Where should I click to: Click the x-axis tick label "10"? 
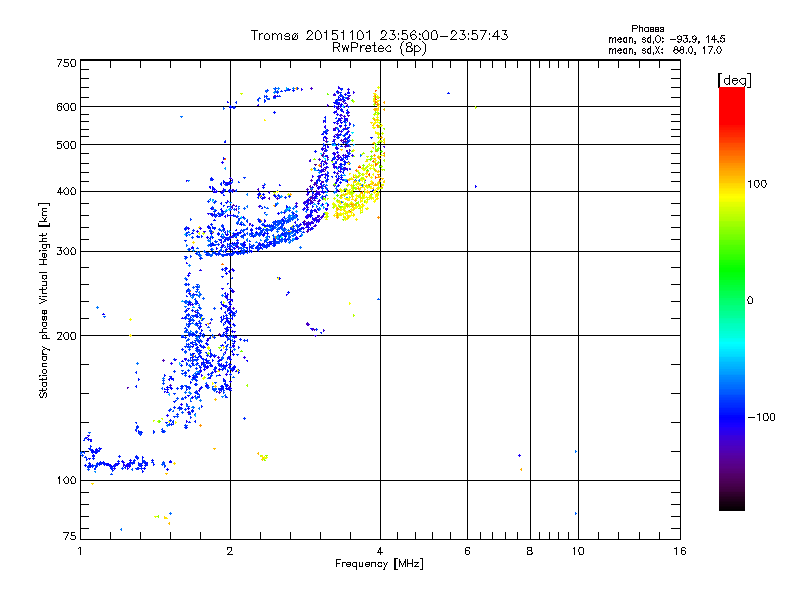coord(578,551)
